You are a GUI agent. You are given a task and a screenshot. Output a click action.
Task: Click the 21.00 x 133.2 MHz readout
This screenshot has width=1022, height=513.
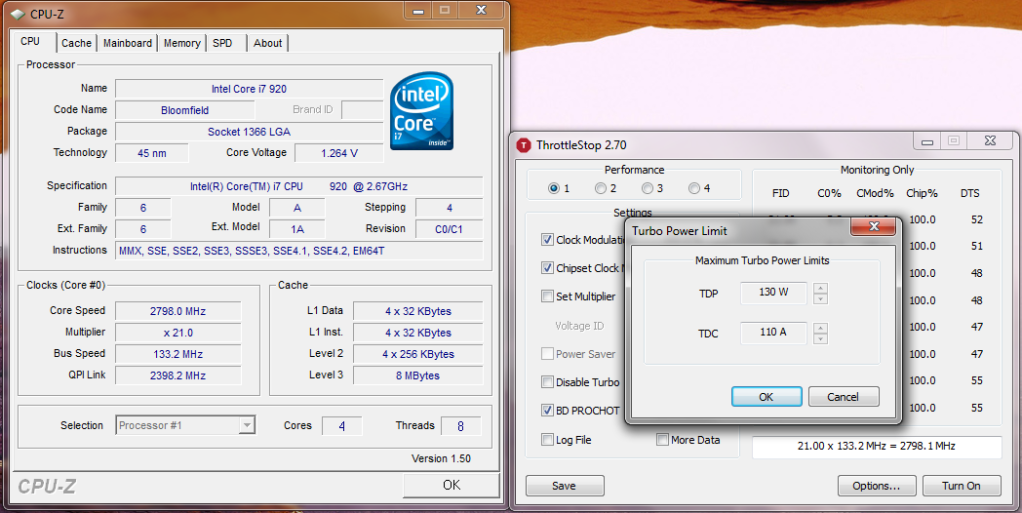coord(877,447)
